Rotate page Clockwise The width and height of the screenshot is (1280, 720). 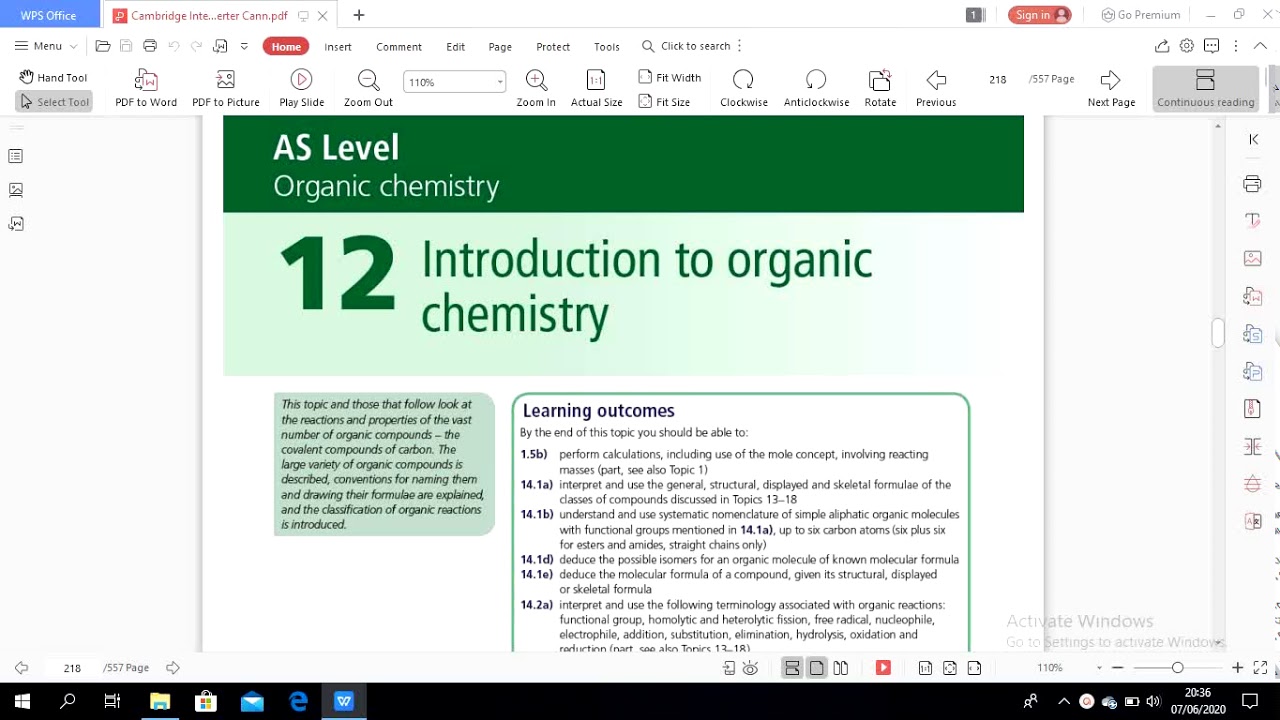click(x=743, y=80)
